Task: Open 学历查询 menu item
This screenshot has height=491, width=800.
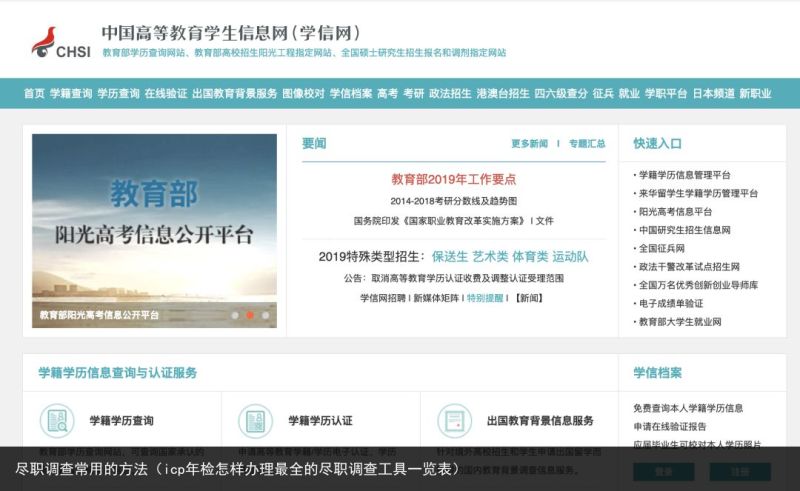Action: [118, 93]
